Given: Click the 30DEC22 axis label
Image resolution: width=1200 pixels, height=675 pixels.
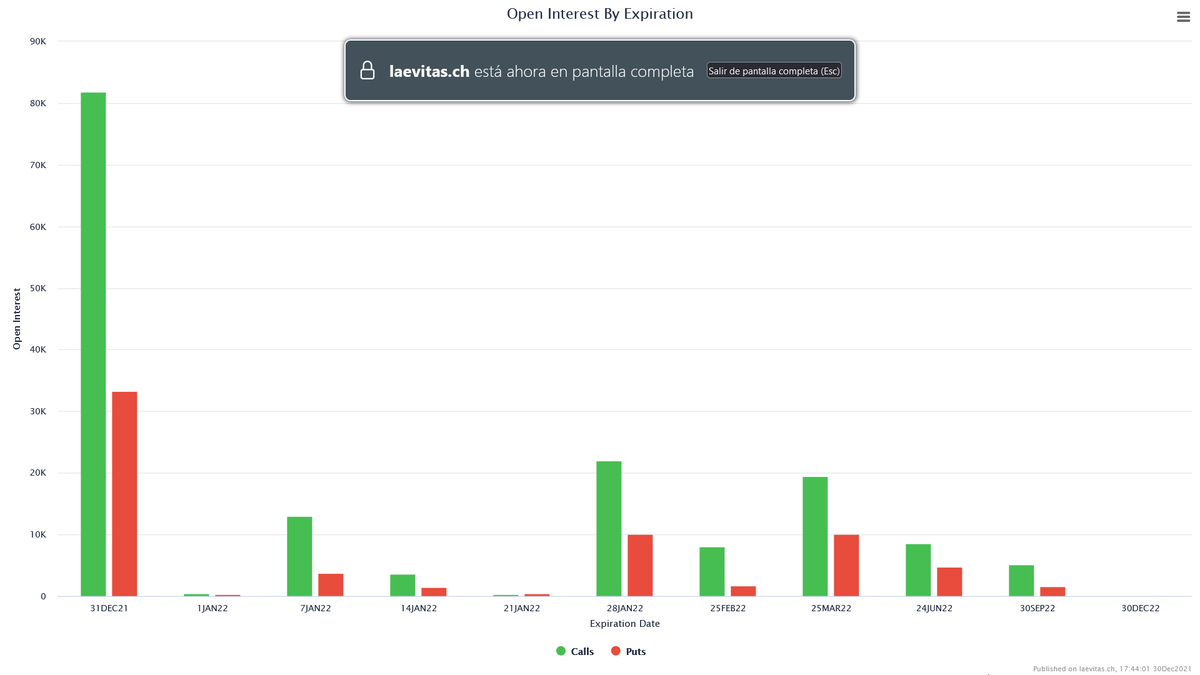Looking at the screenshot, I should (x=1140, y=608).
